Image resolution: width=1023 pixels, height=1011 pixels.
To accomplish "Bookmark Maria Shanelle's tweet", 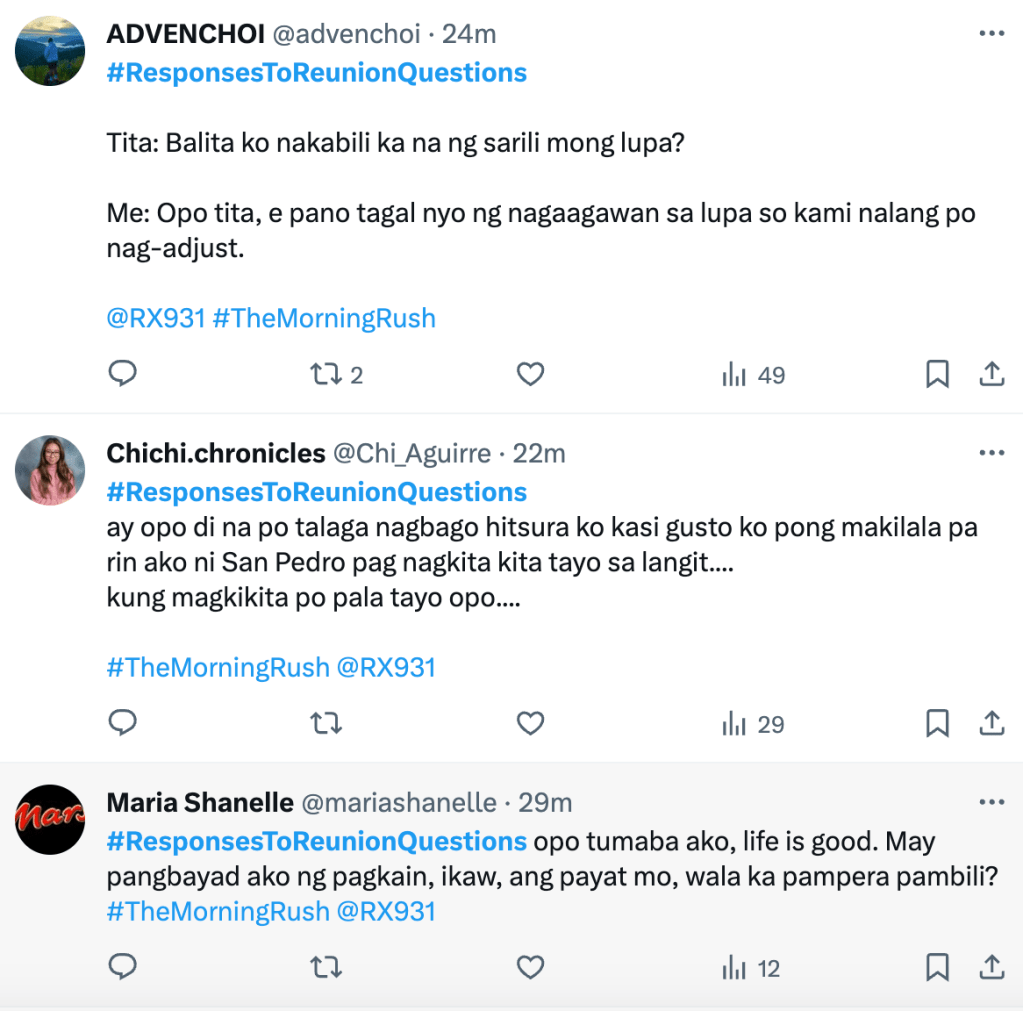I will (x=937, y=967).
